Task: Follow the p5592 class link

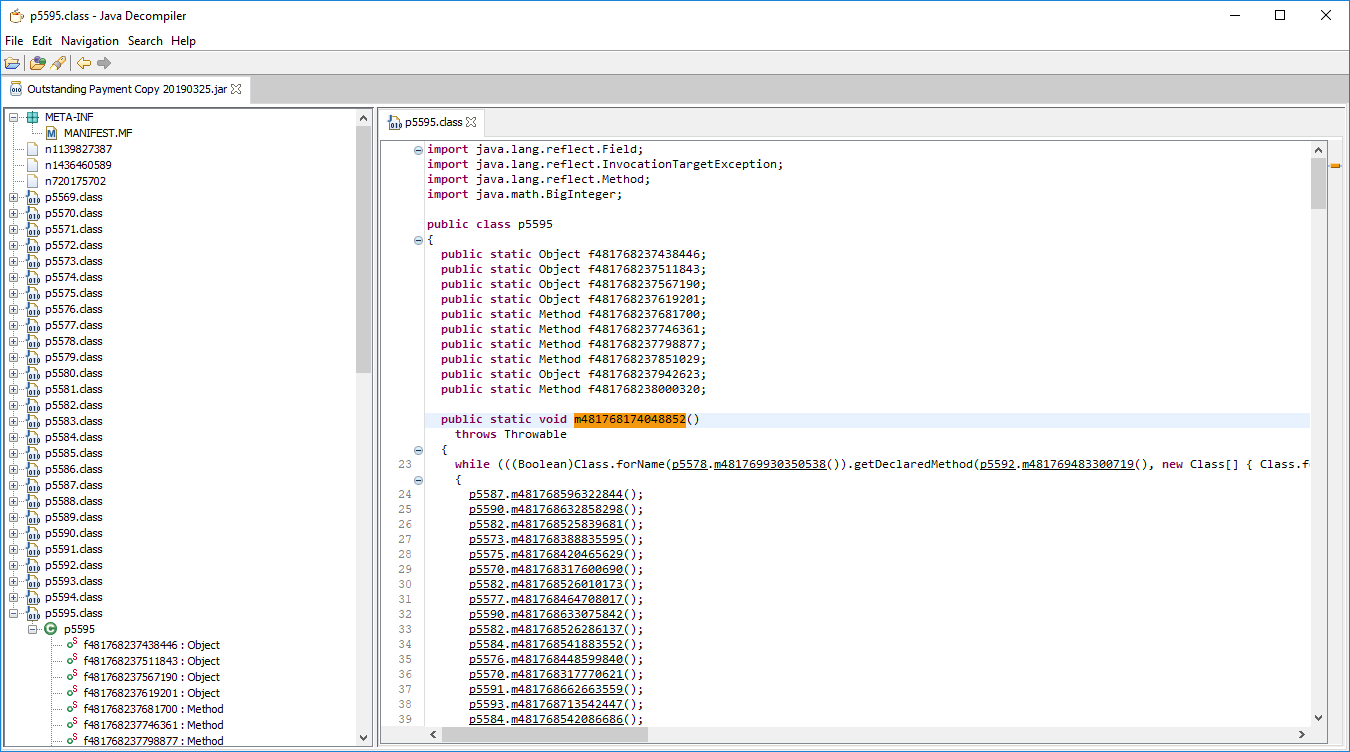Action: (997, 464)
